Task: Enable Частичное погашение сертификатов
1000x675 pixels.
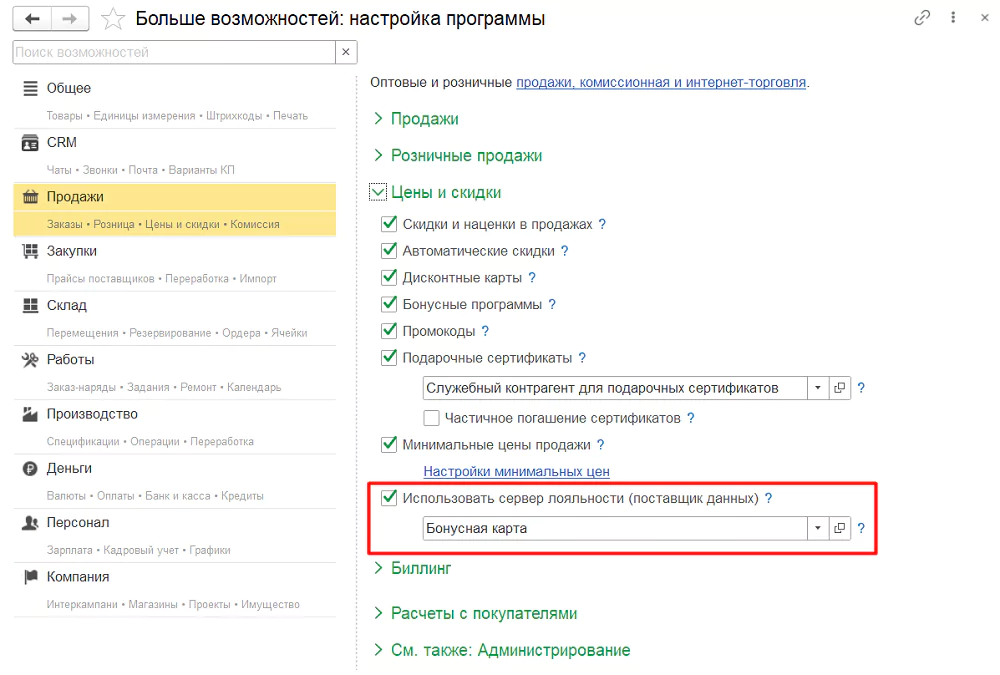Action: tap(431, 418)
